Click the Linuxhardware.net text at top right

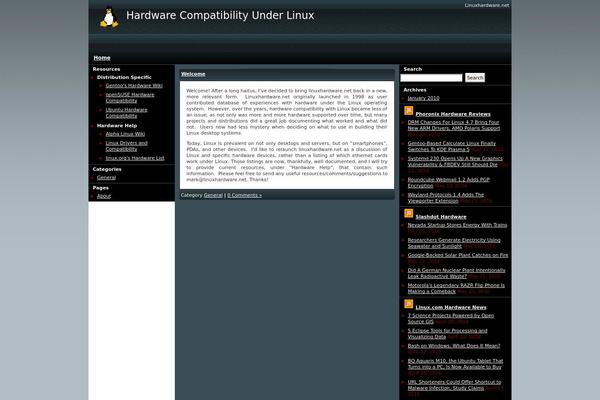(x=487, y=5)
